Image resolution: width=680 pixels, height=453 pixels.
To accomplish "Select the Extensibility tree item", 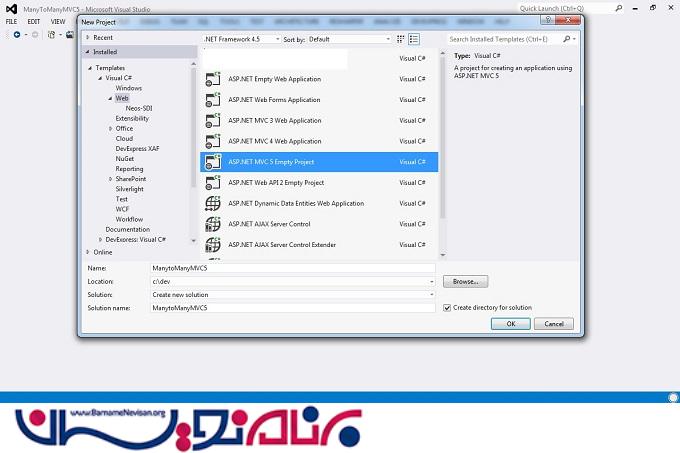I will [x=132, y=118].
